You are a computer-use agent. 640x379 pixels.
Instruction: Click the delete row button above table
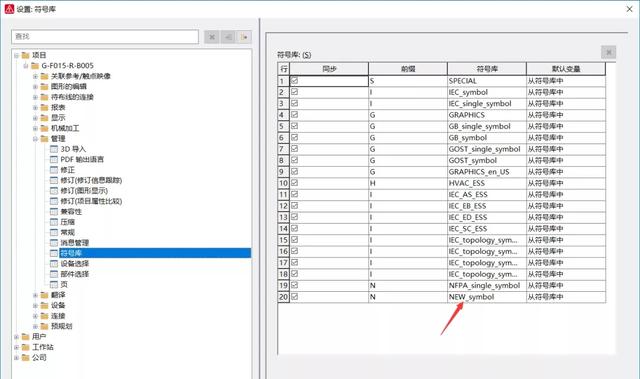coord(609,52)
